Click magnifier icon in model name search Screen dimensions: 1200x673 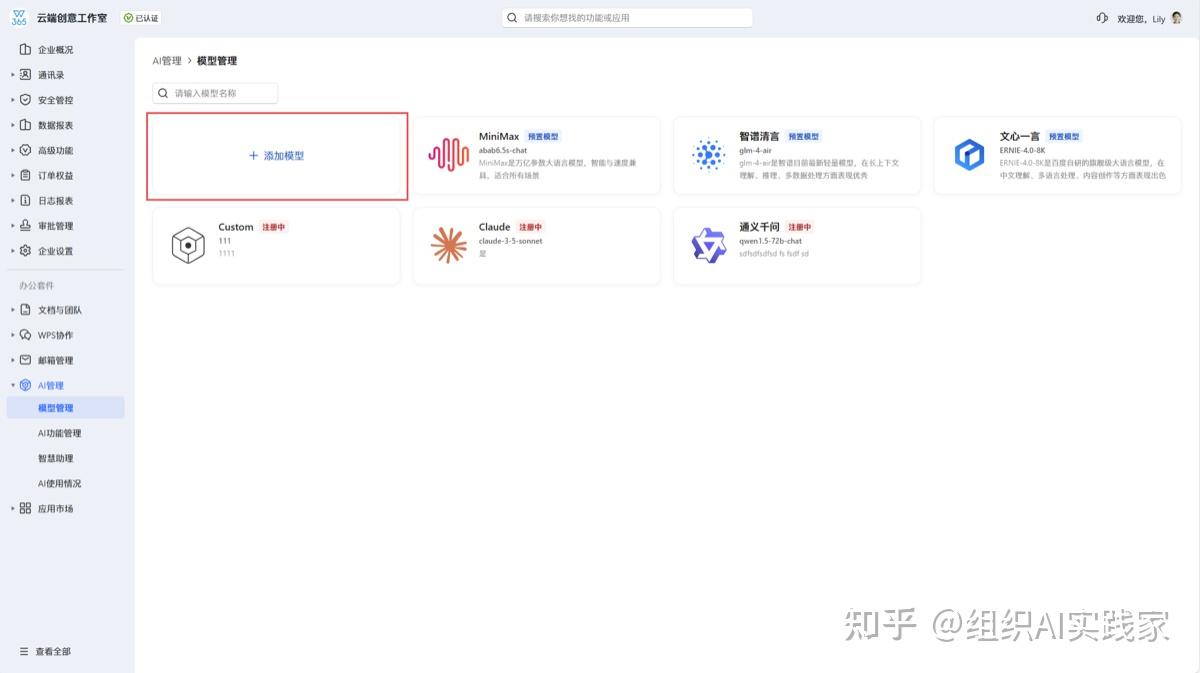164,93
